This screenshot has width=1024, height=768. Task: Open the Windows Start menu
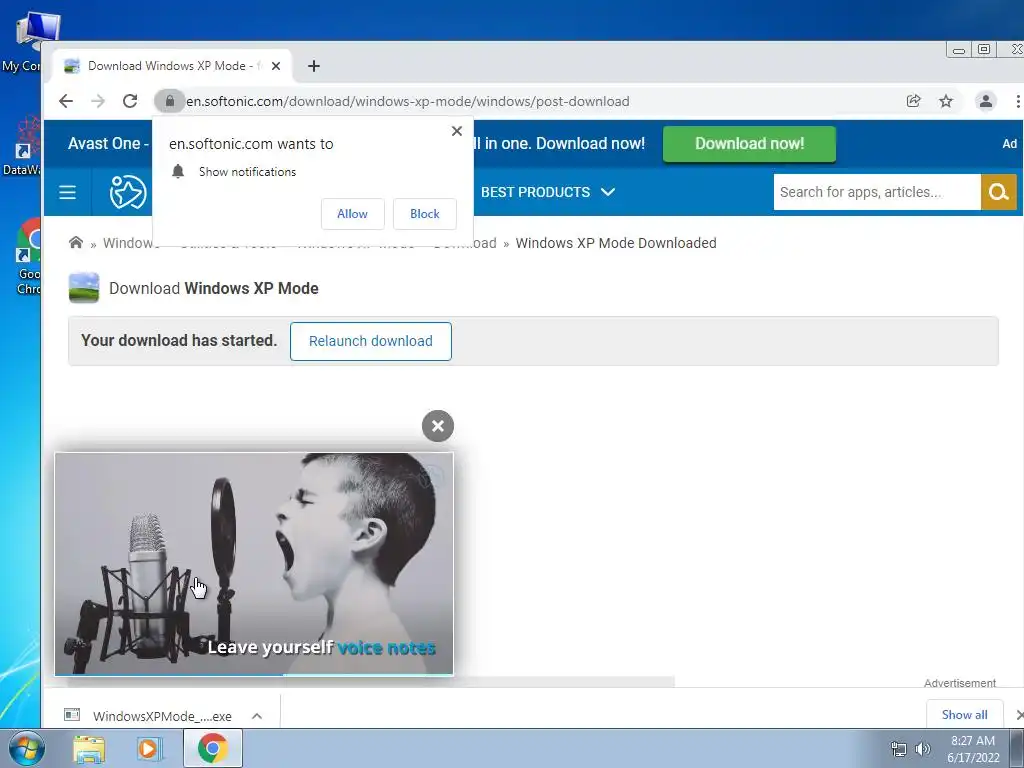(x=26, y=748)
